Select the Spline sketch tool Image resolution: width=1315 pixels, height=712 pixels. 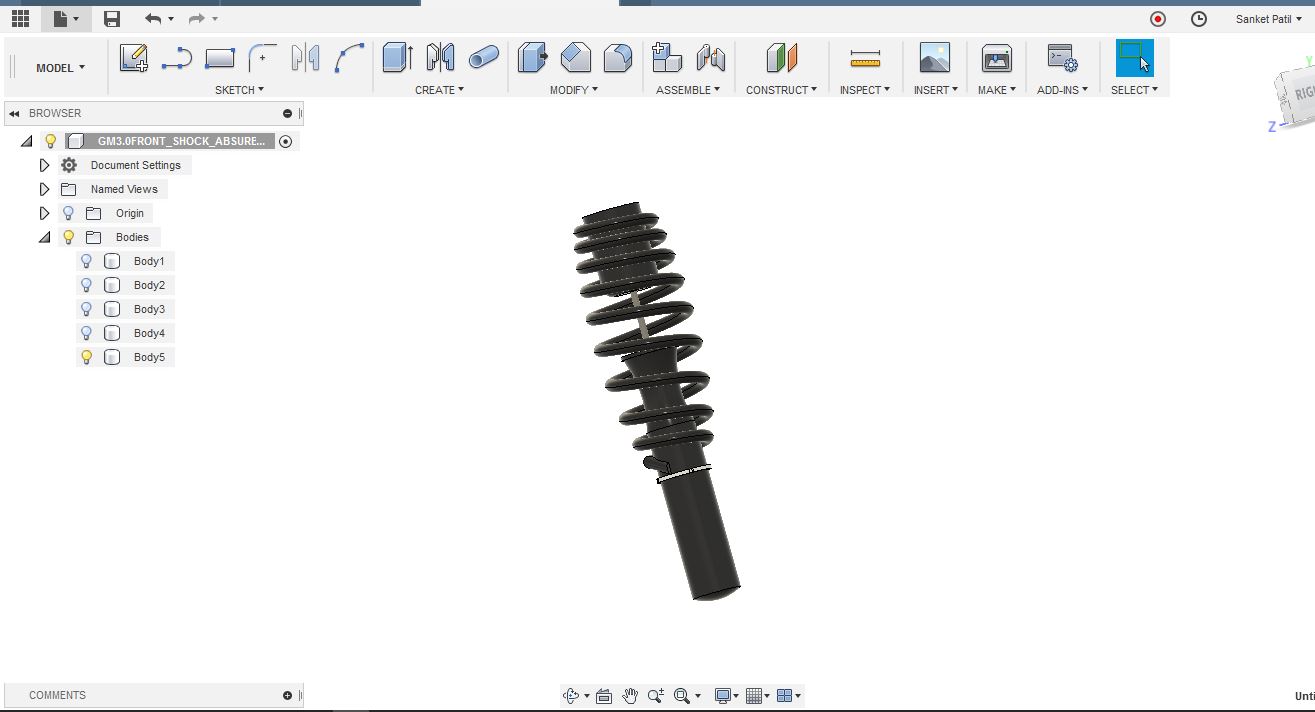tap(348, 58)
